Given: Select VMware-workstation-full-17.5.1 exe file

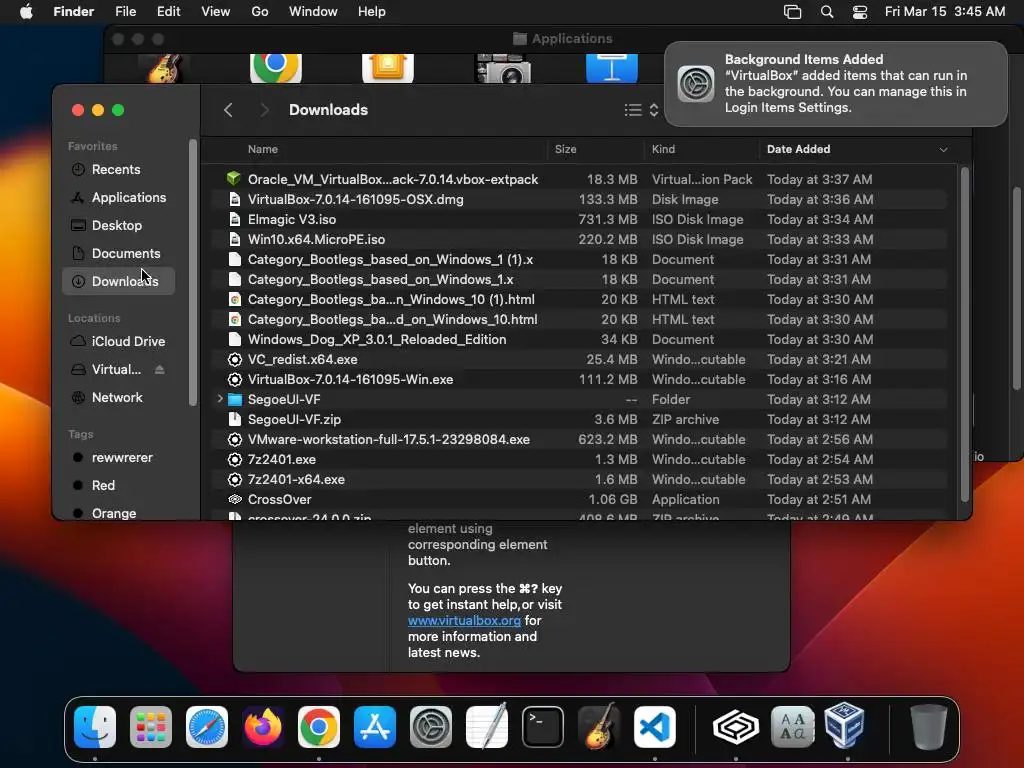Looking at the screenshot, I should 580,440.
